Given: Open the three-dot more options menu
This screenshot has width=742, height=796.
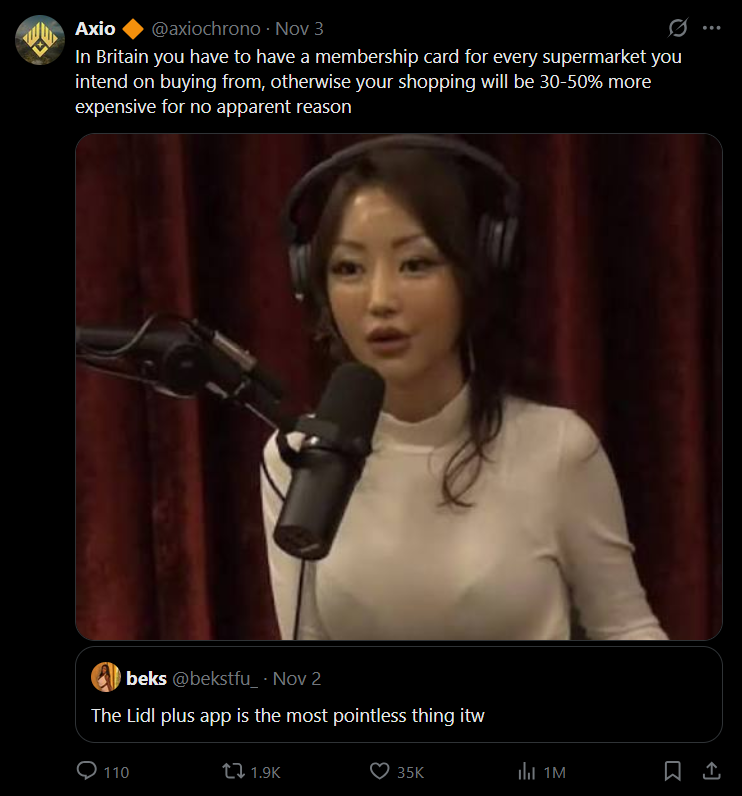Looking at the screenshot, I should tap(712, 28).
